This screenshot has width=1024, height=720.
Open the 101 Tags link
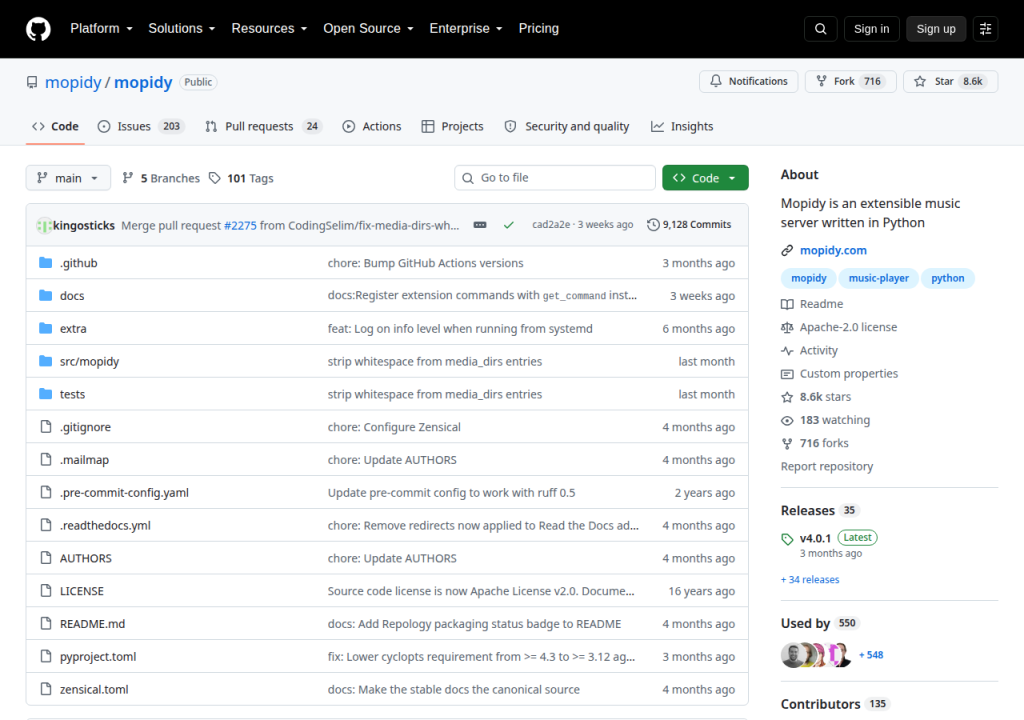241,178
